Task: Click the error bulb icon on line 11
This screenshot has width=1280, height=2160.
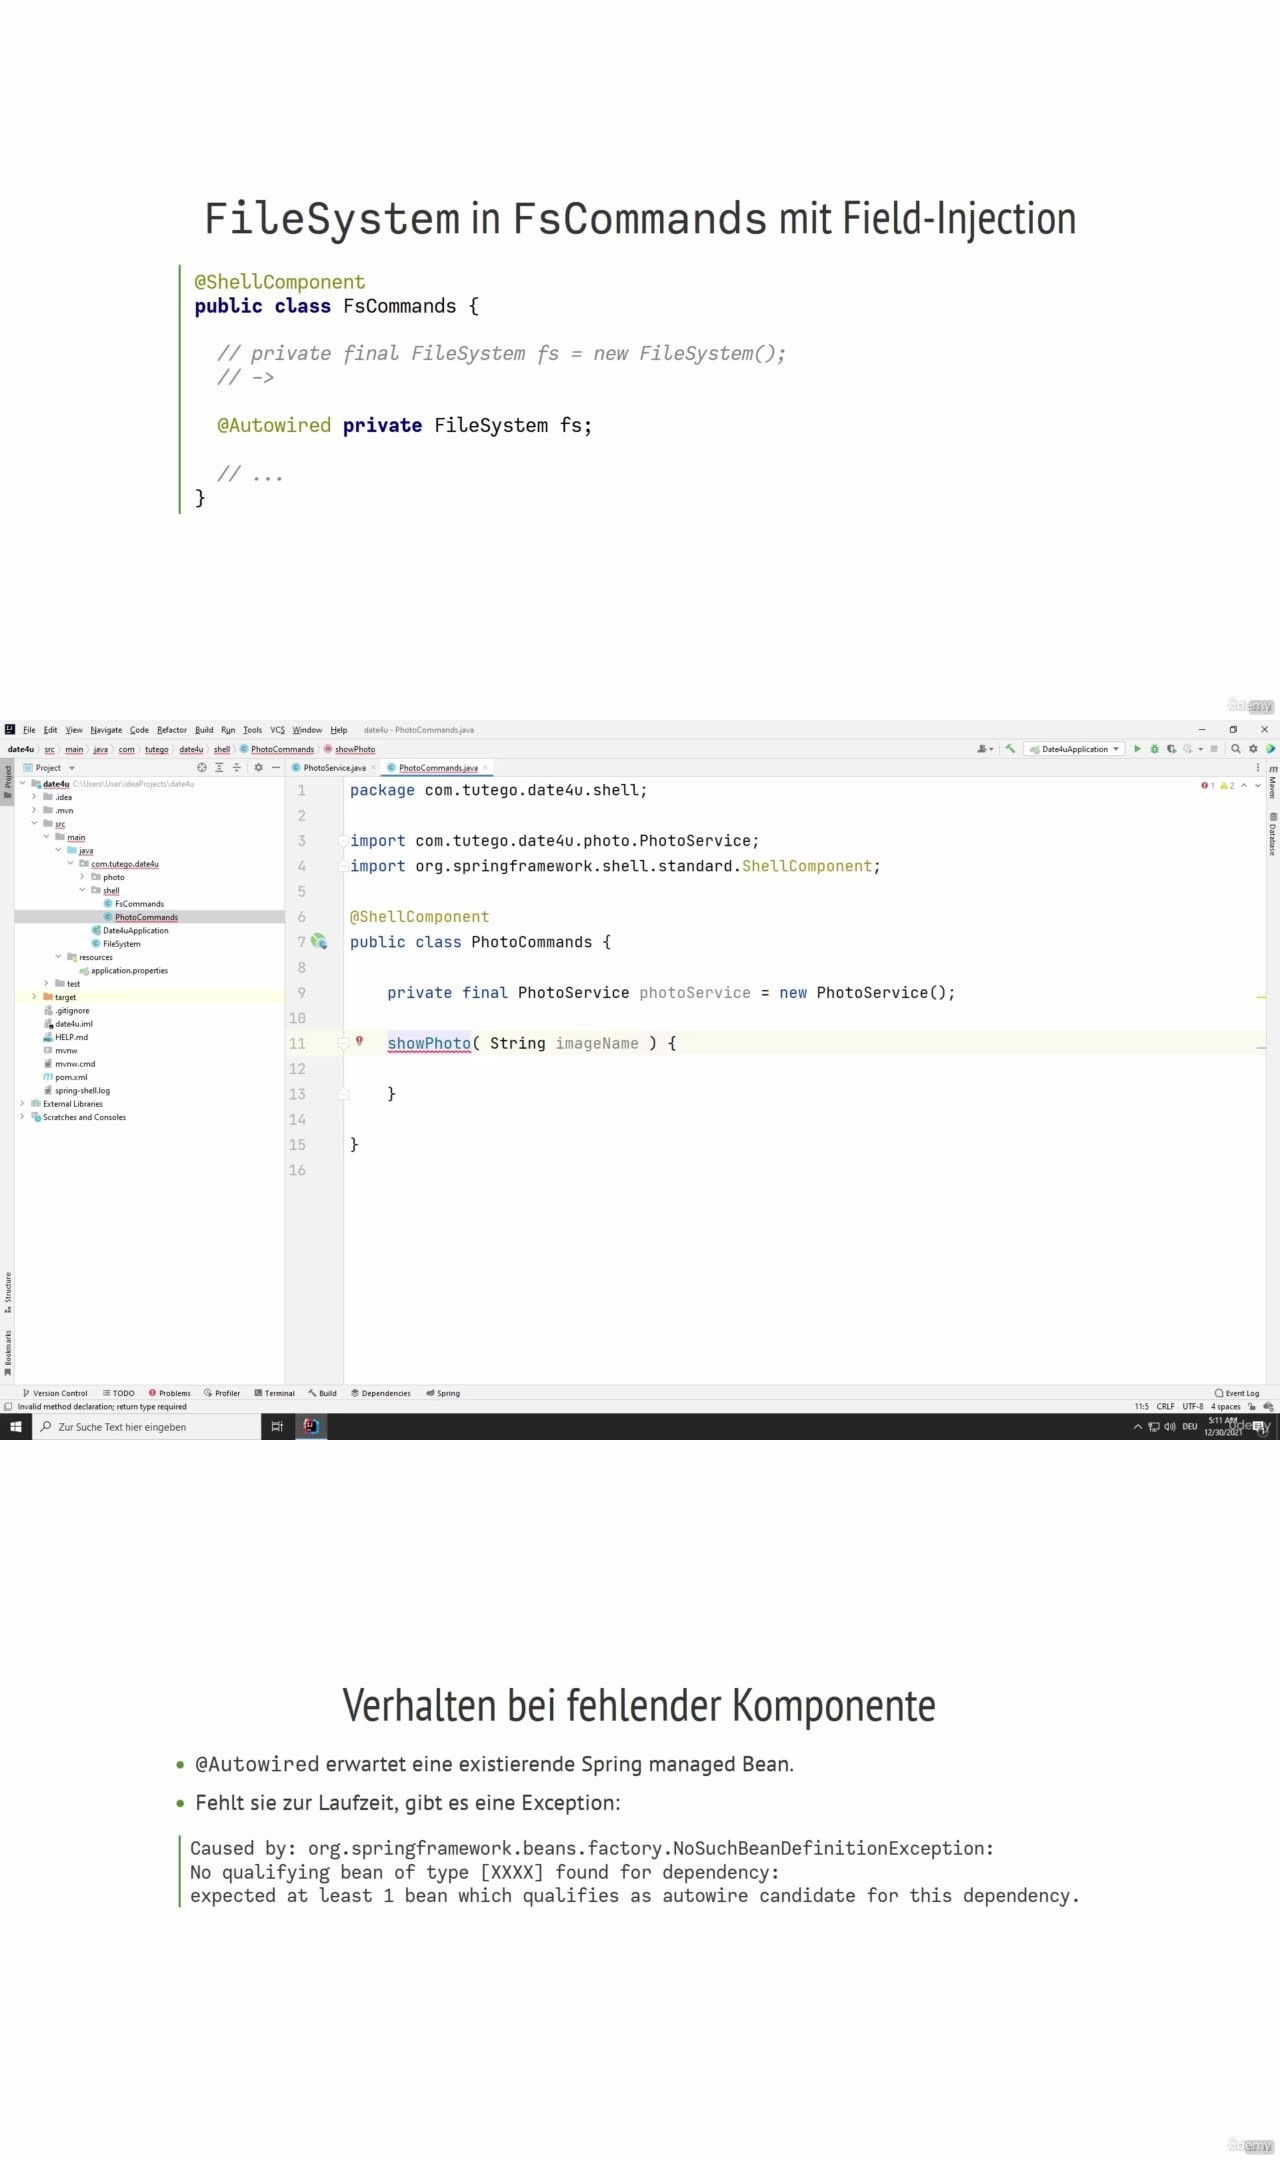Action: pos(359,1041)
